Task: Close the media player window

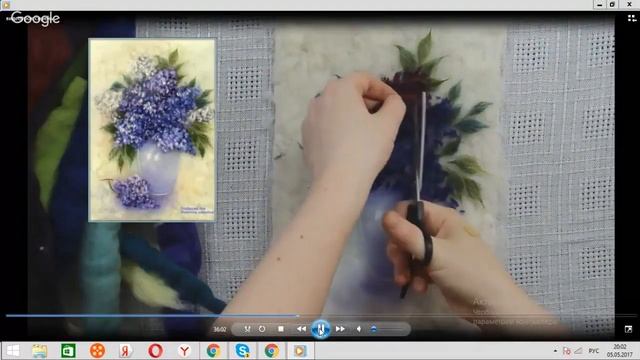Action: click(629, 4)
